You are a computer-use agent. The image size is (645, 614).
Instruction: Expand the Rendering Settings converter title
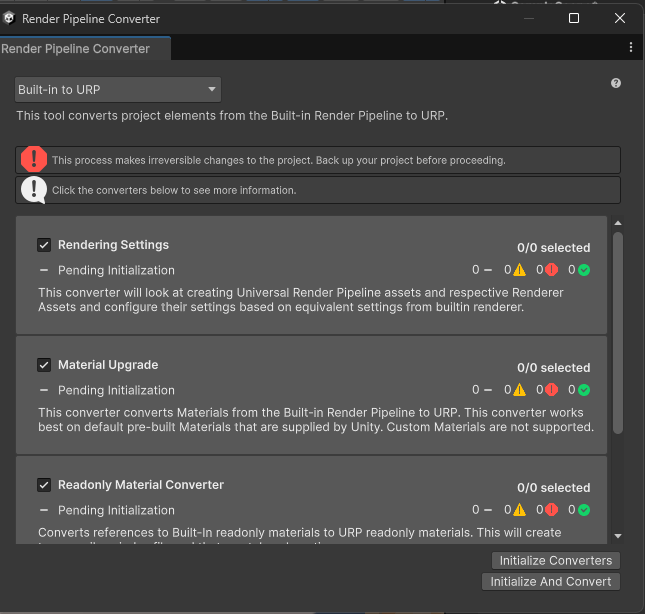(x=113, y=245)
